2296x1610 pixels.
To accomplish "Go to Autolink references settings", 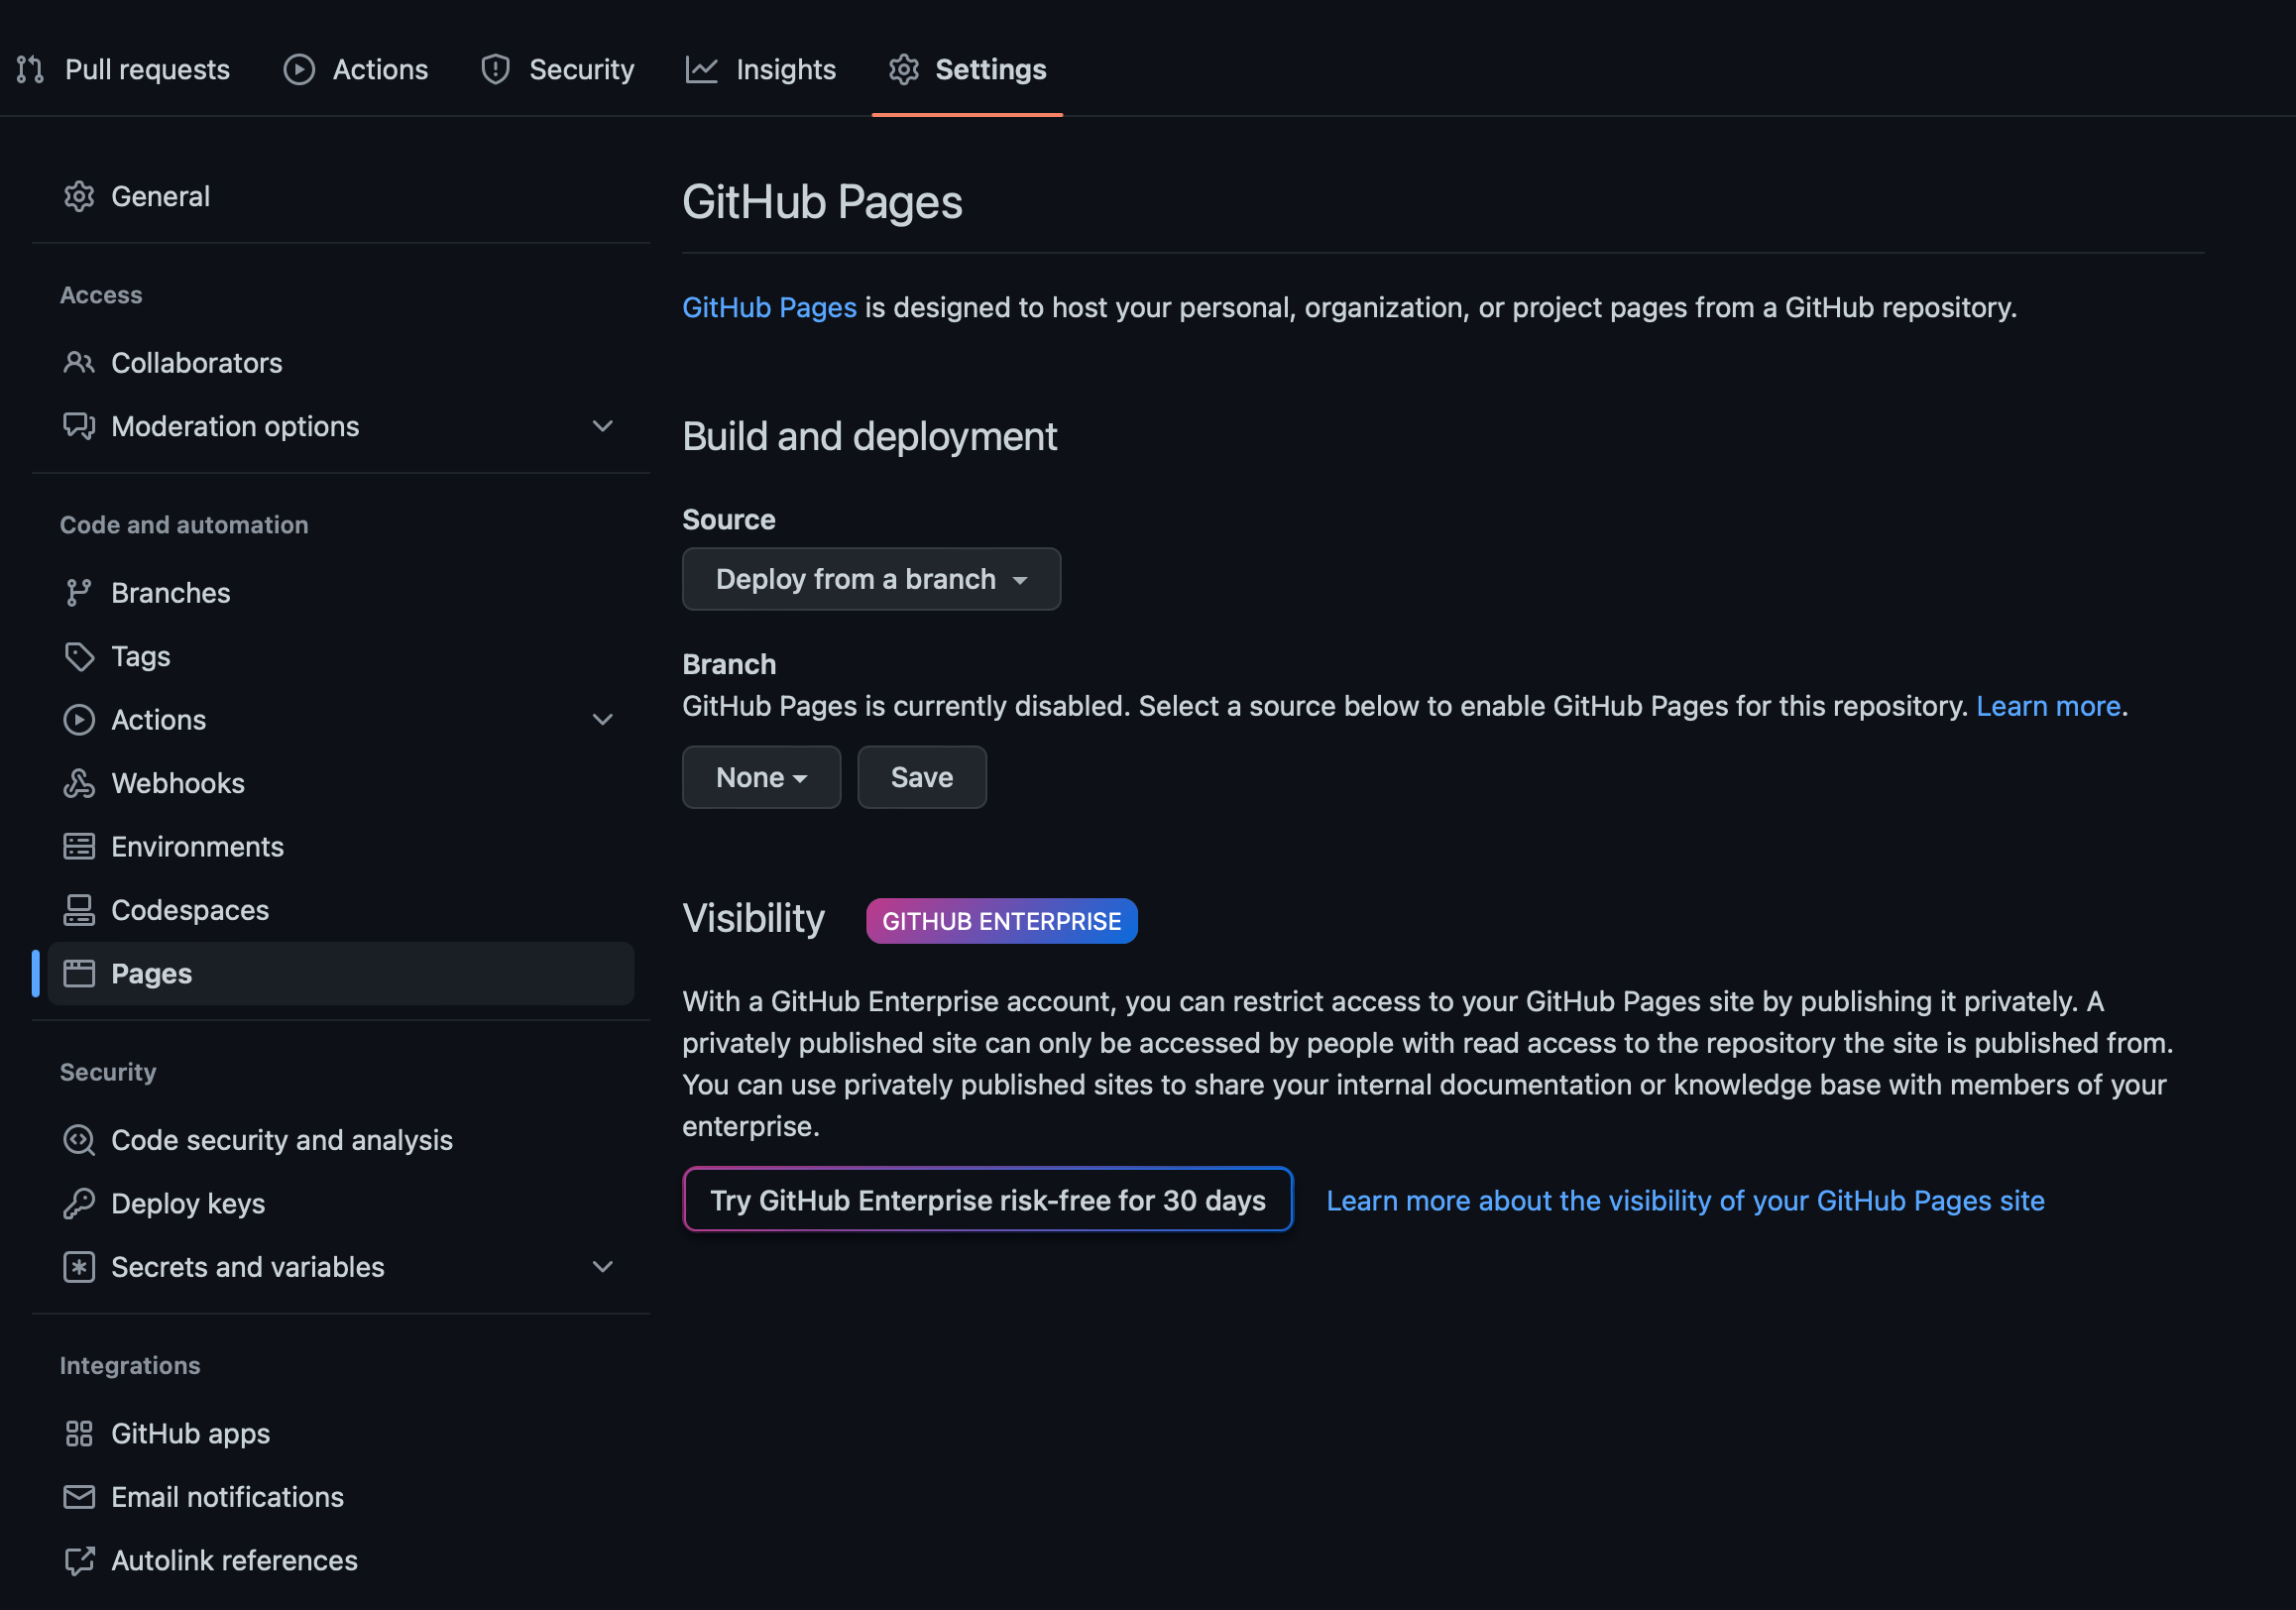I will [340, 1560].
